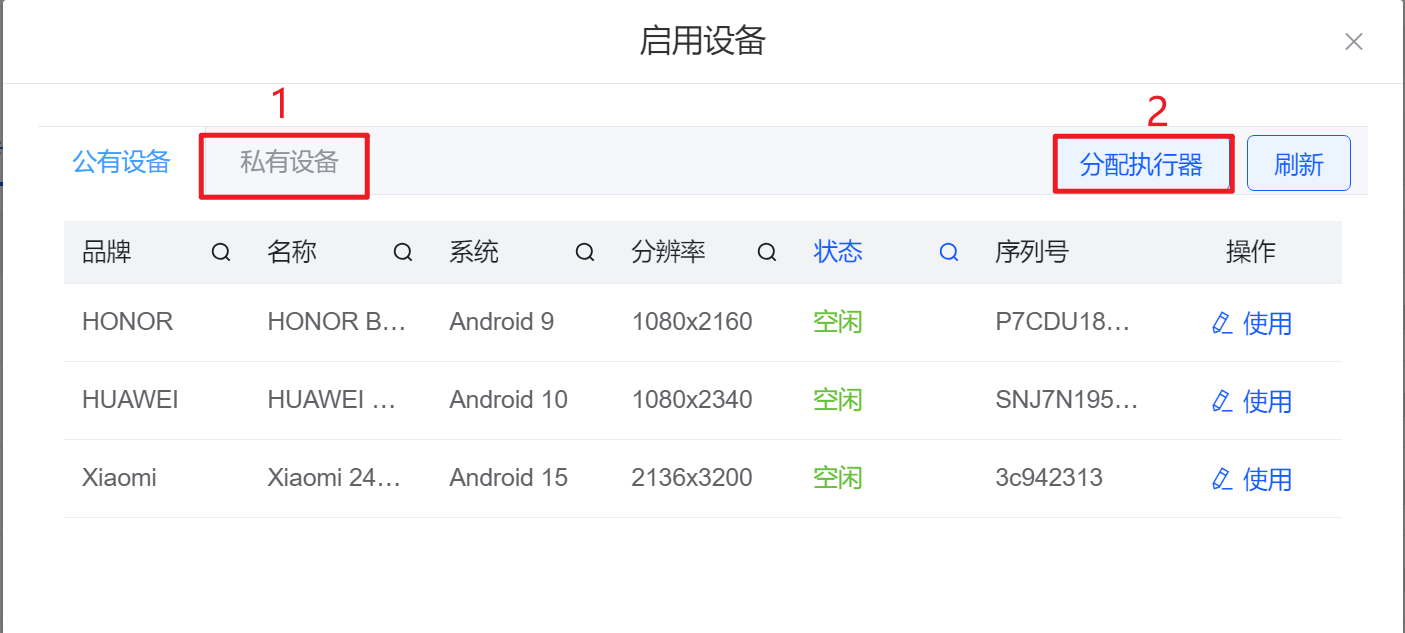
Task: Click 使用 link for the HONOR device
Action: (x=1267, y=323)
